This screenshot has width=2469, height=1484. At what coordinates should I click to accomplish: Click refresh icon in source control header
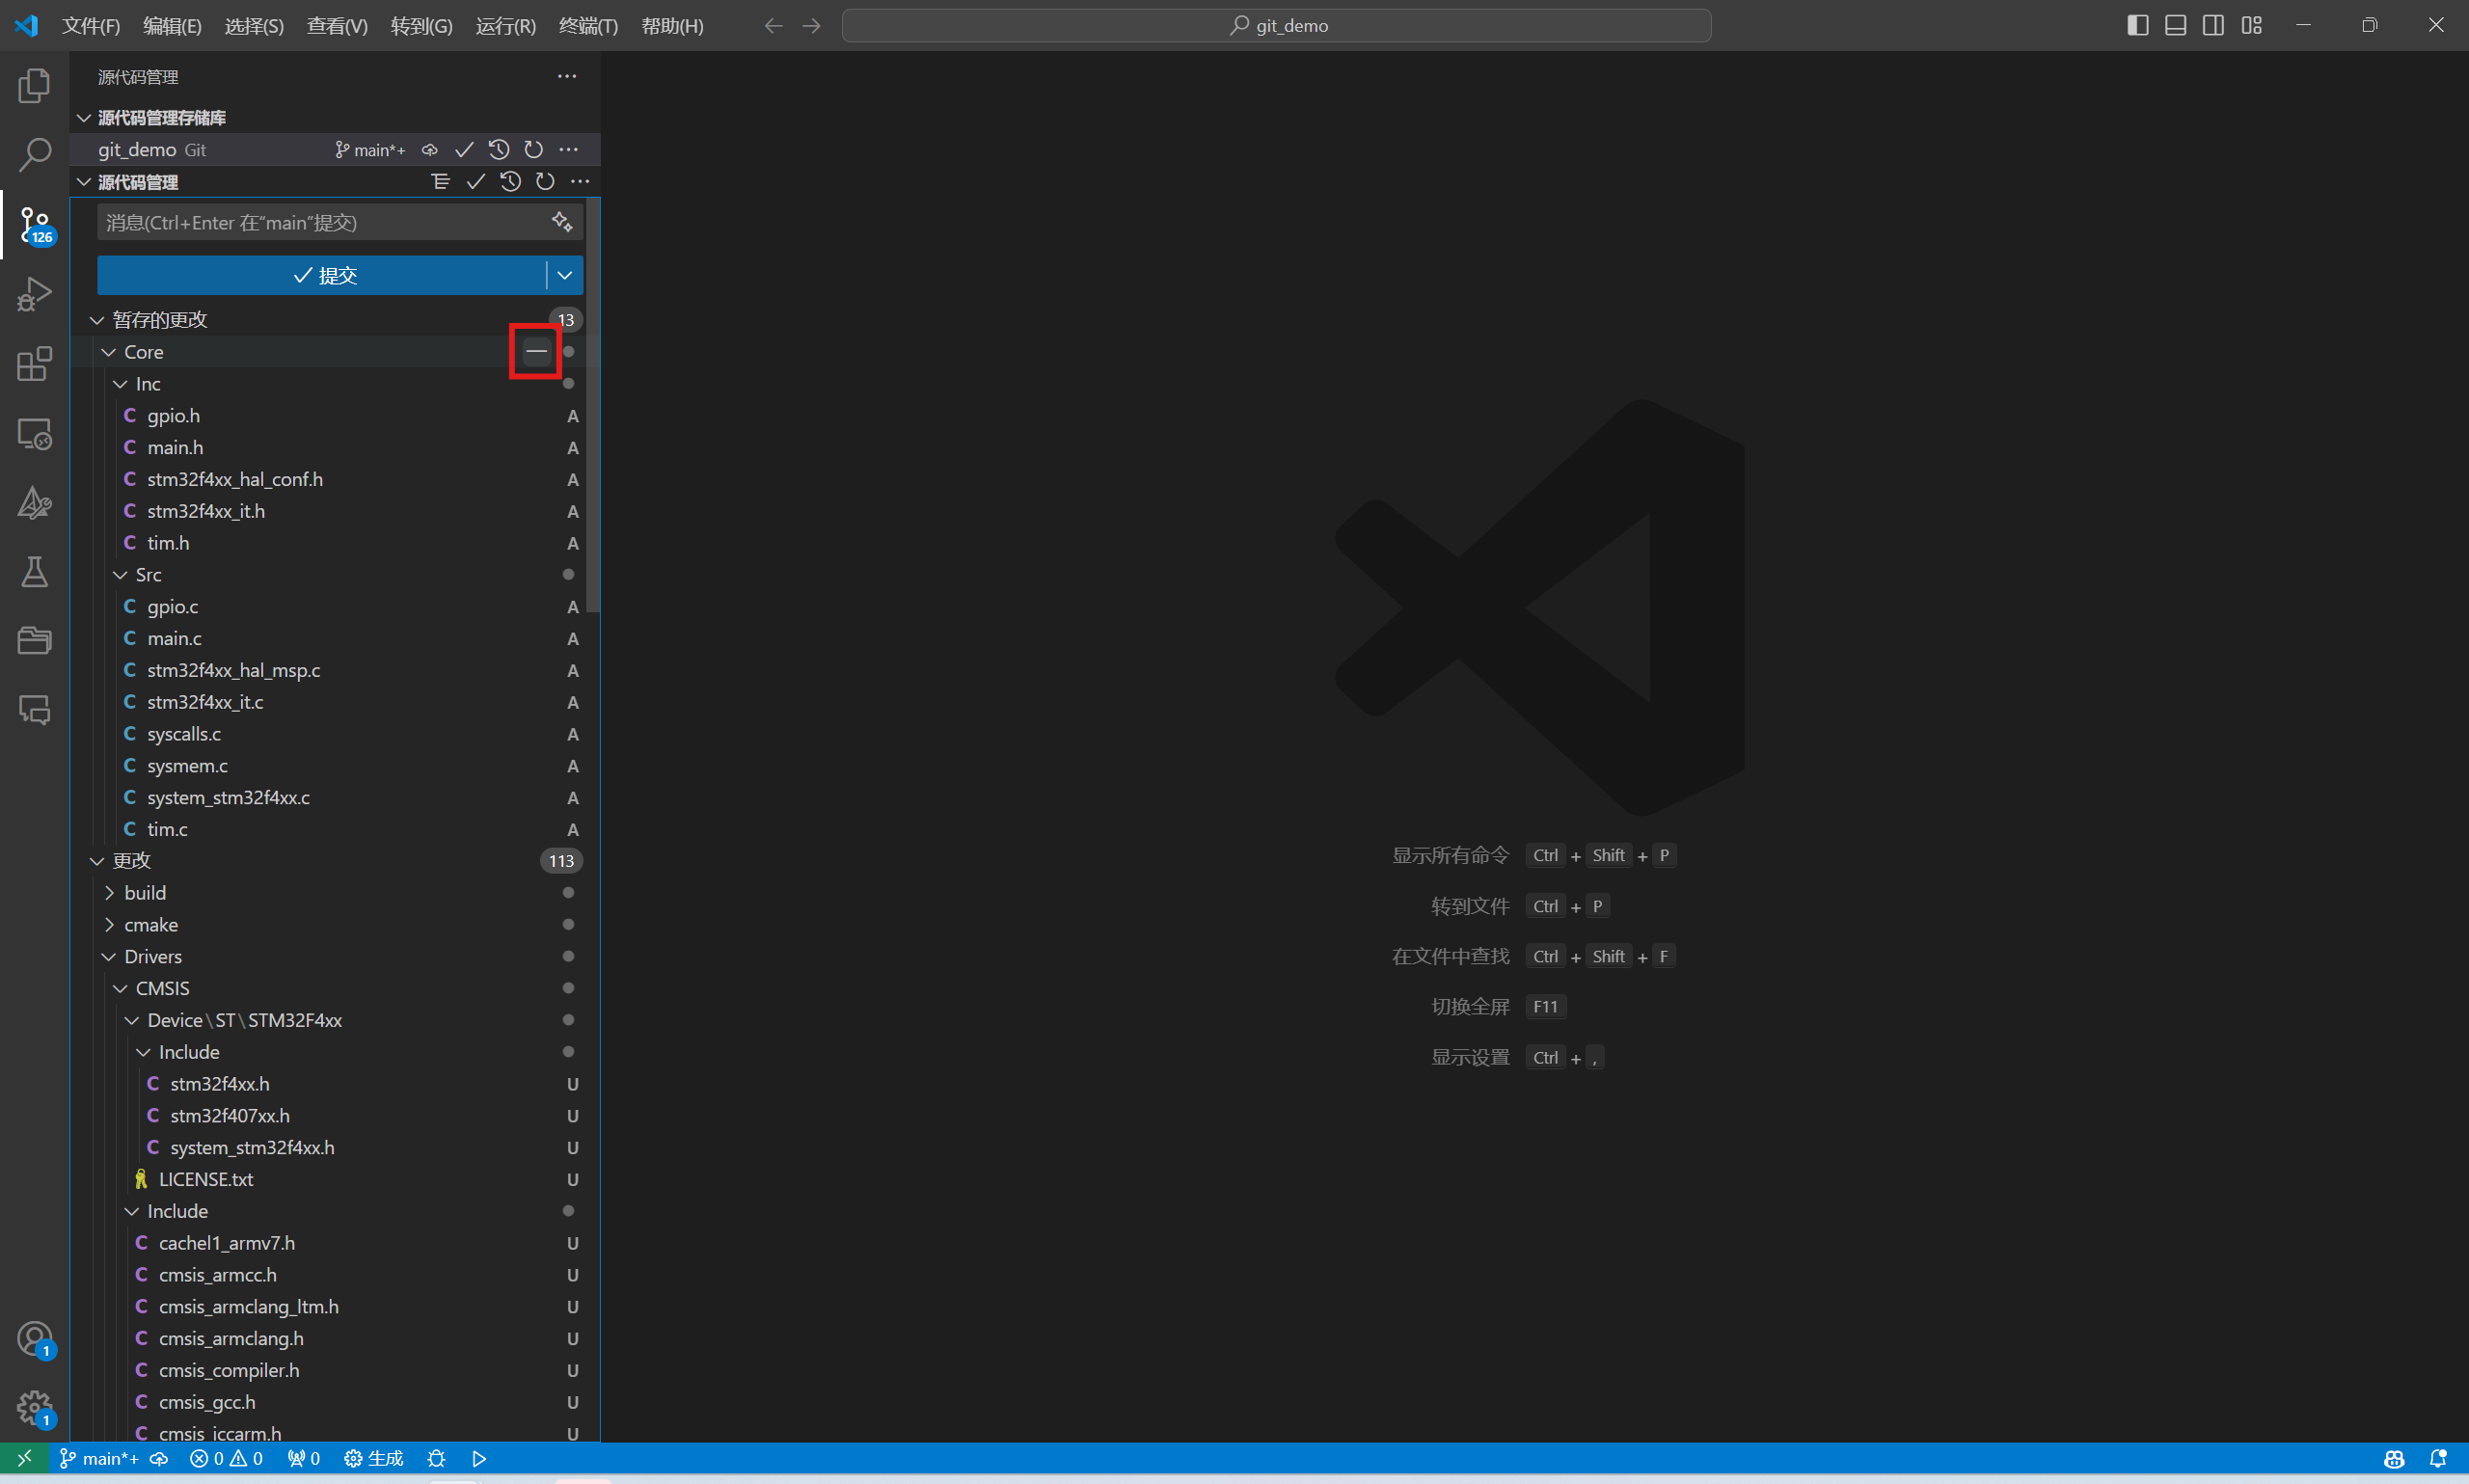[545, 181]
